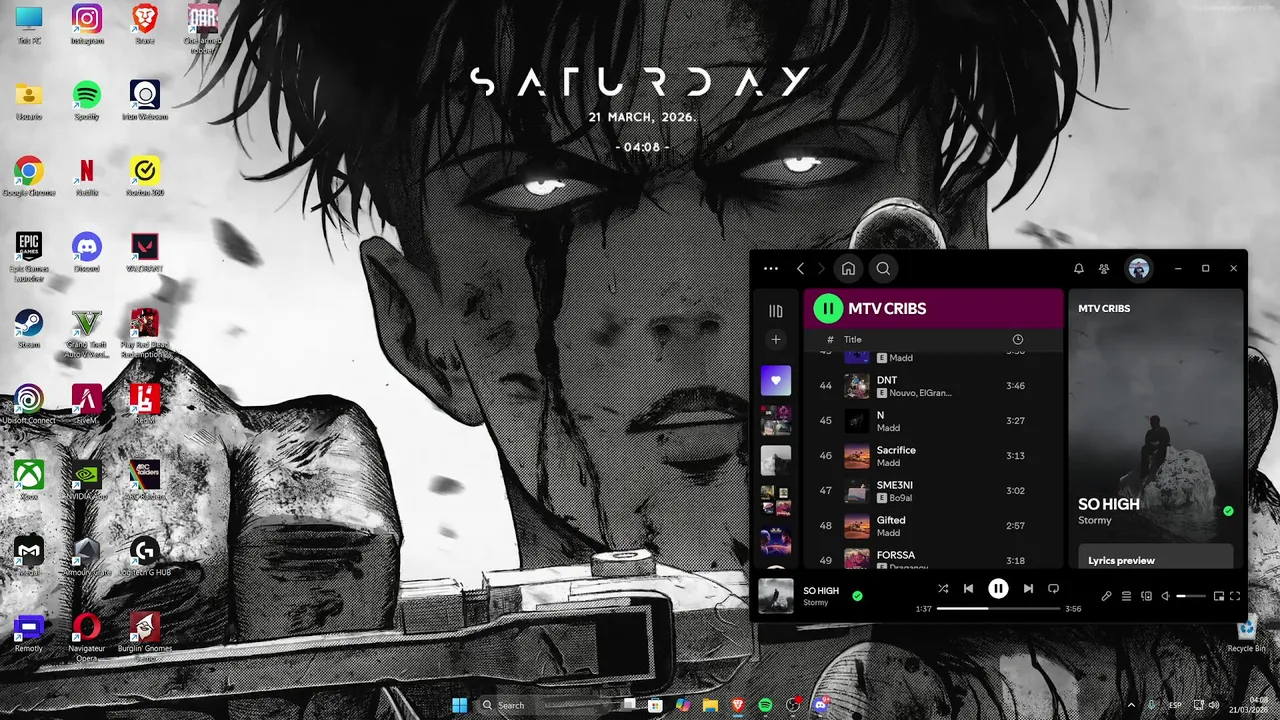The image size is (1280, 720).
Task: Open Discord from the taskbar
Action: pos(821,705)
